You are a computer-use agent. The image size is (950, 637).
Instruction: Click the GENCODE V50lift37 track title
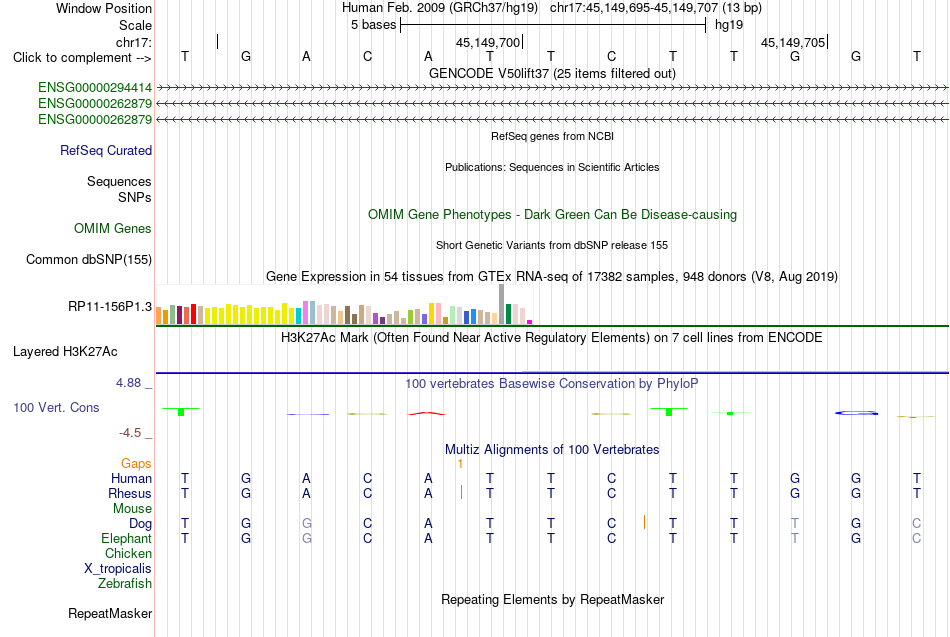pyautogui.click(x=553, y=73)
